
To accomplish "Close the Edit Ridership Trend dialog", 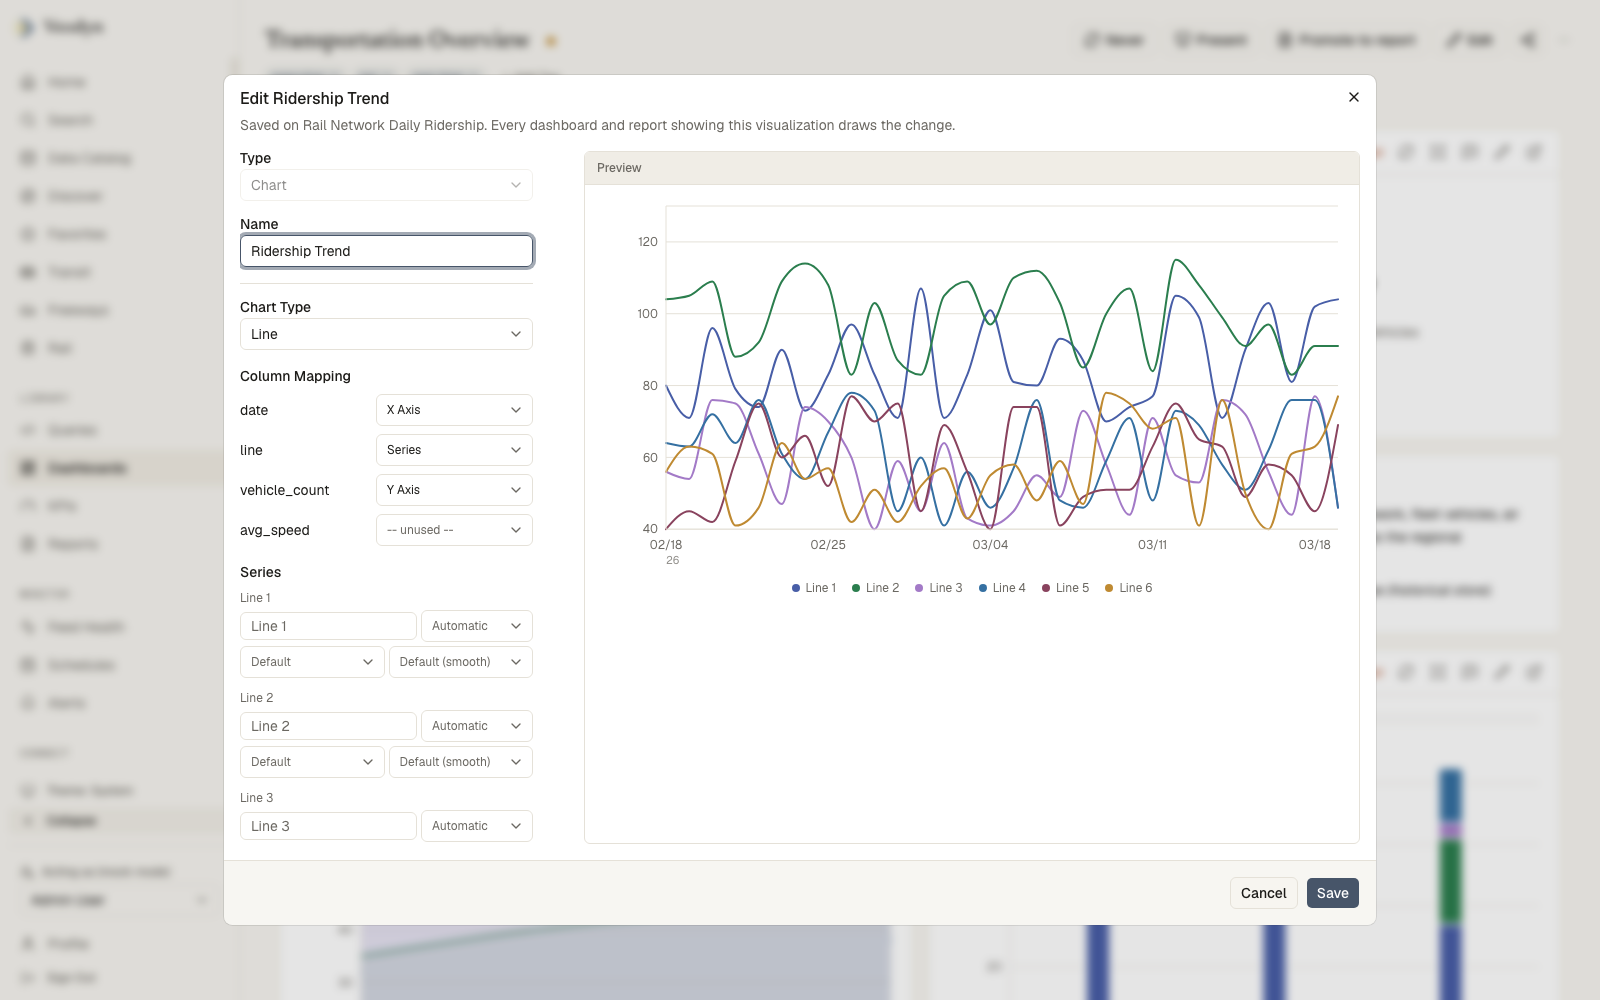I will click(x=1354, y=97).
